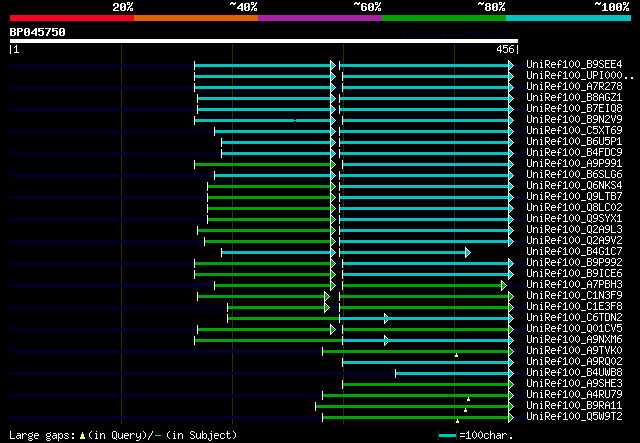Image resolution: width=640 pixels, height=443 pixels.
Task: Open the UniRef100_B9ICE6 entry
Action: click(x=574, y=274)
